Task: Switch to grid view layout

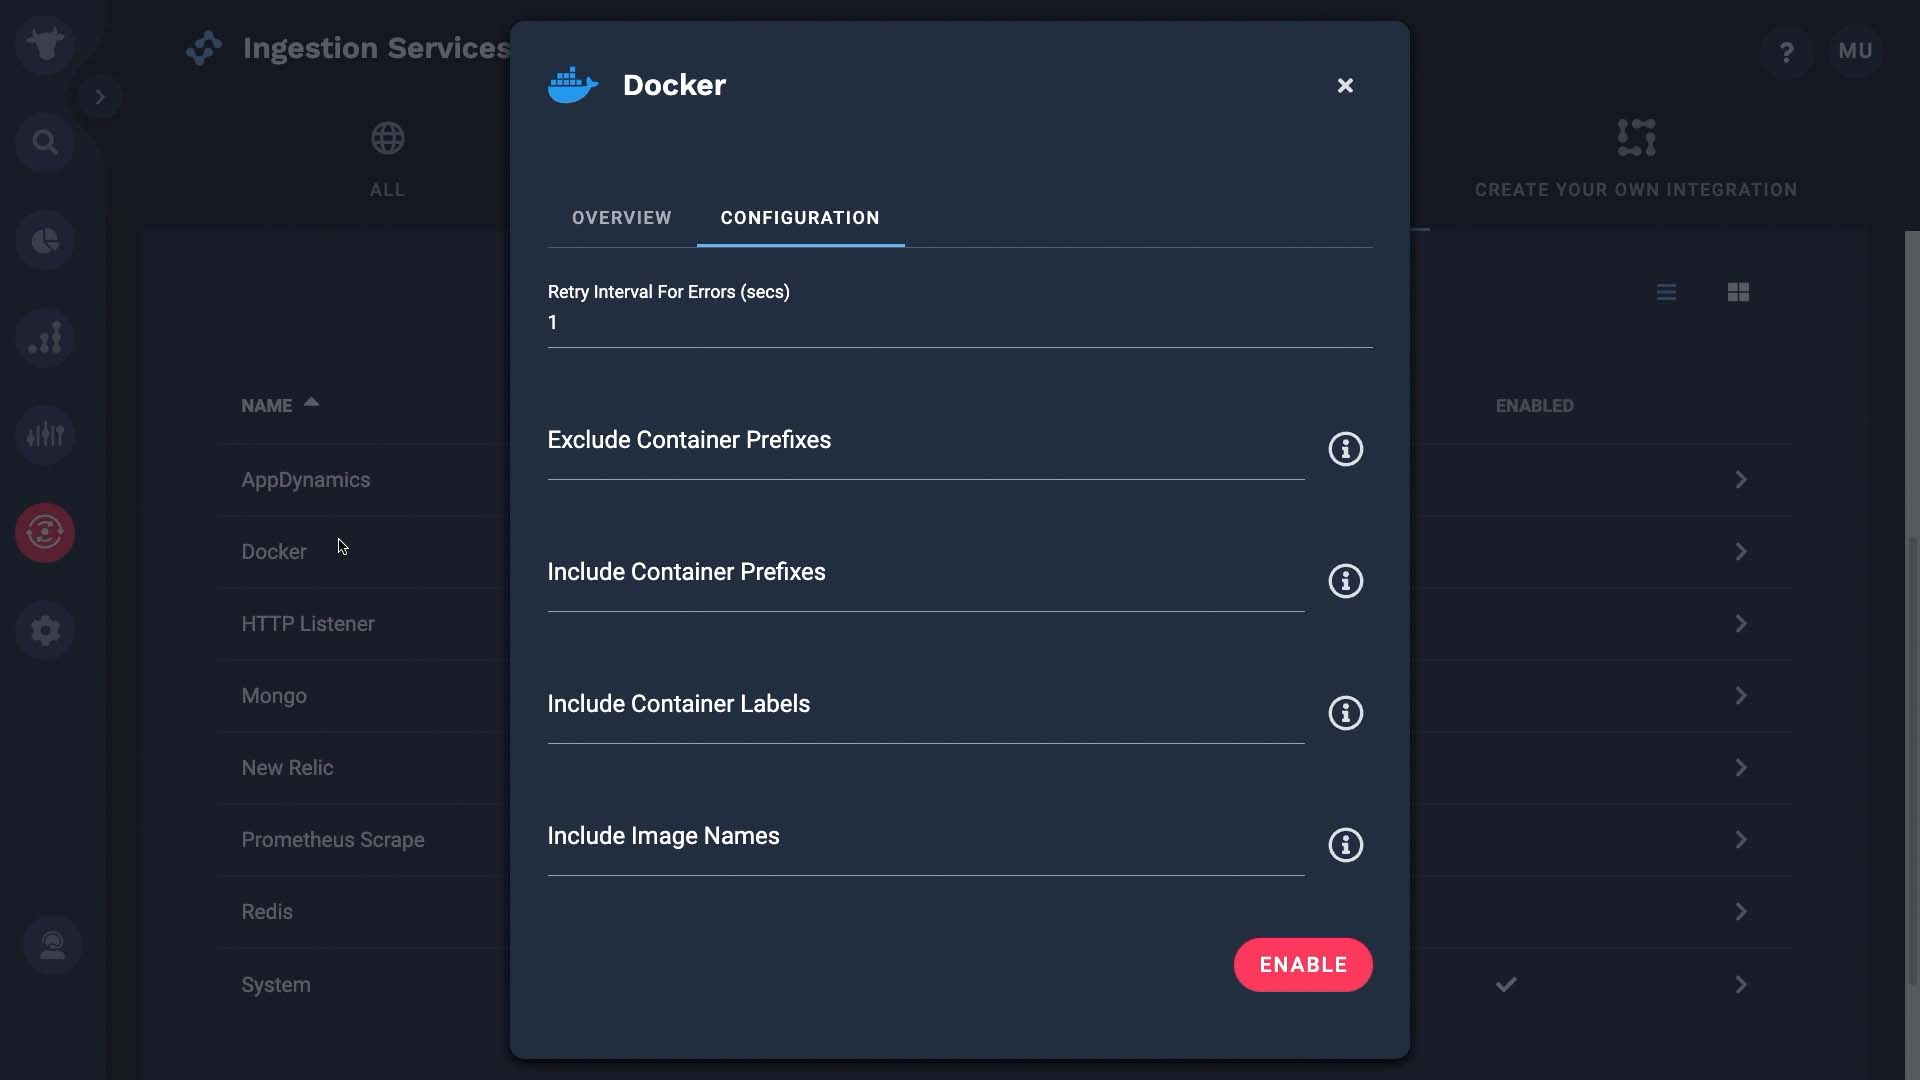Action: coord(1738,292)
